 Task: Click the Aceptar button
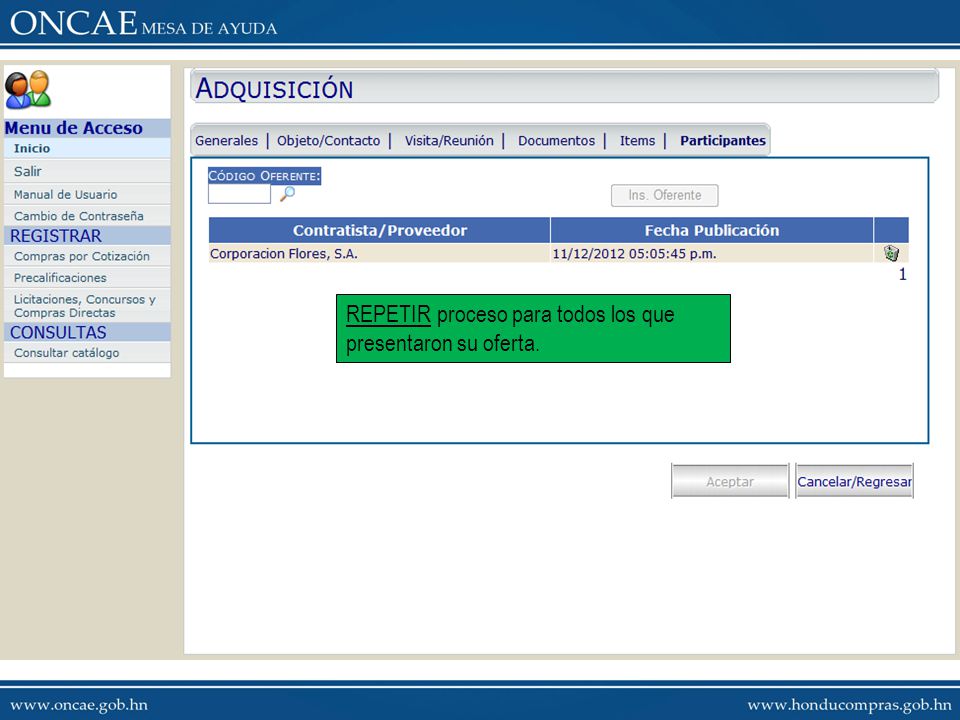tap(730, 481)
